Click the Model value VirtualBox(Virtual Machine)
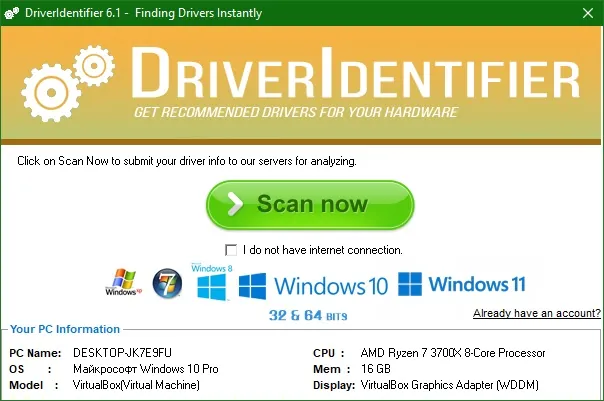The width and height of the screenshot is (604, 401). click(136, 385)
